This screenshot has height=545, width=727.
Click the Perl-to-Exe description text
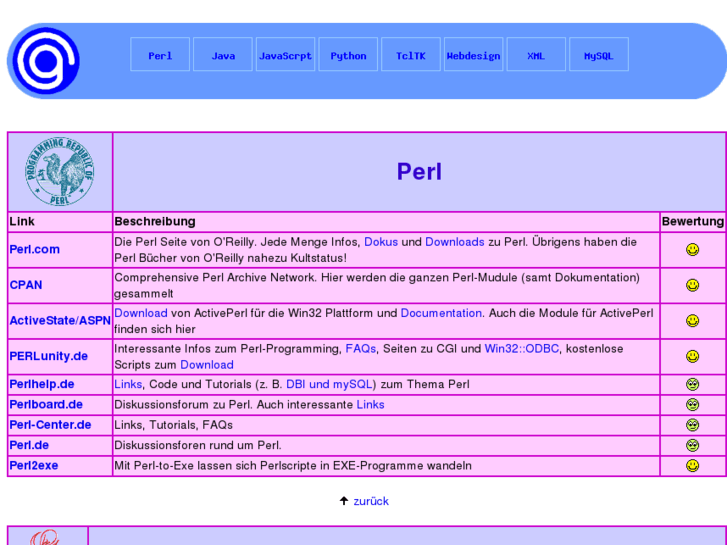coord(293,466)
